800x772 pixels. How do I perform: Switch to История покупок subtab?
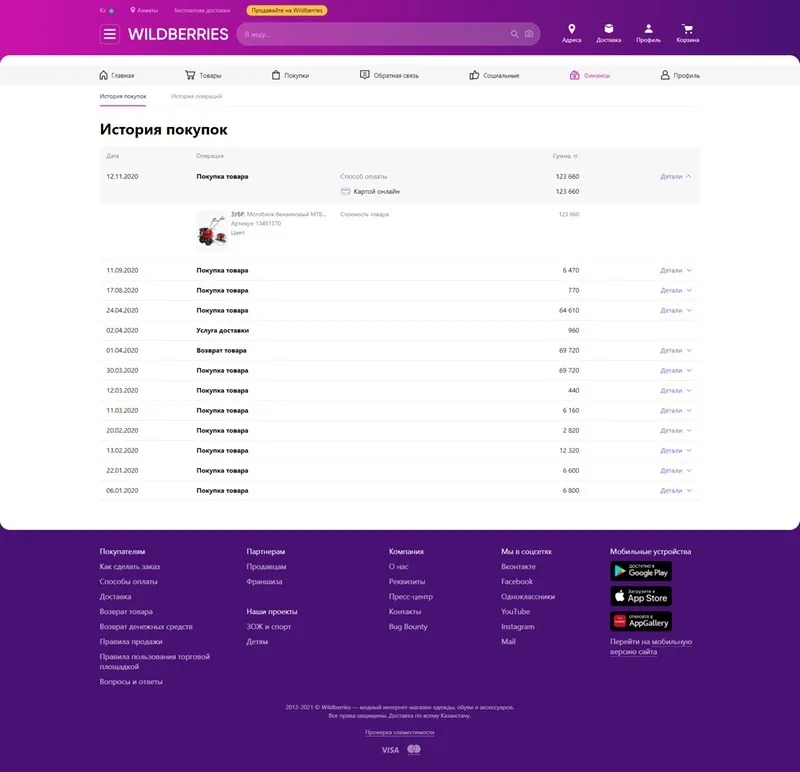(123, 96)
